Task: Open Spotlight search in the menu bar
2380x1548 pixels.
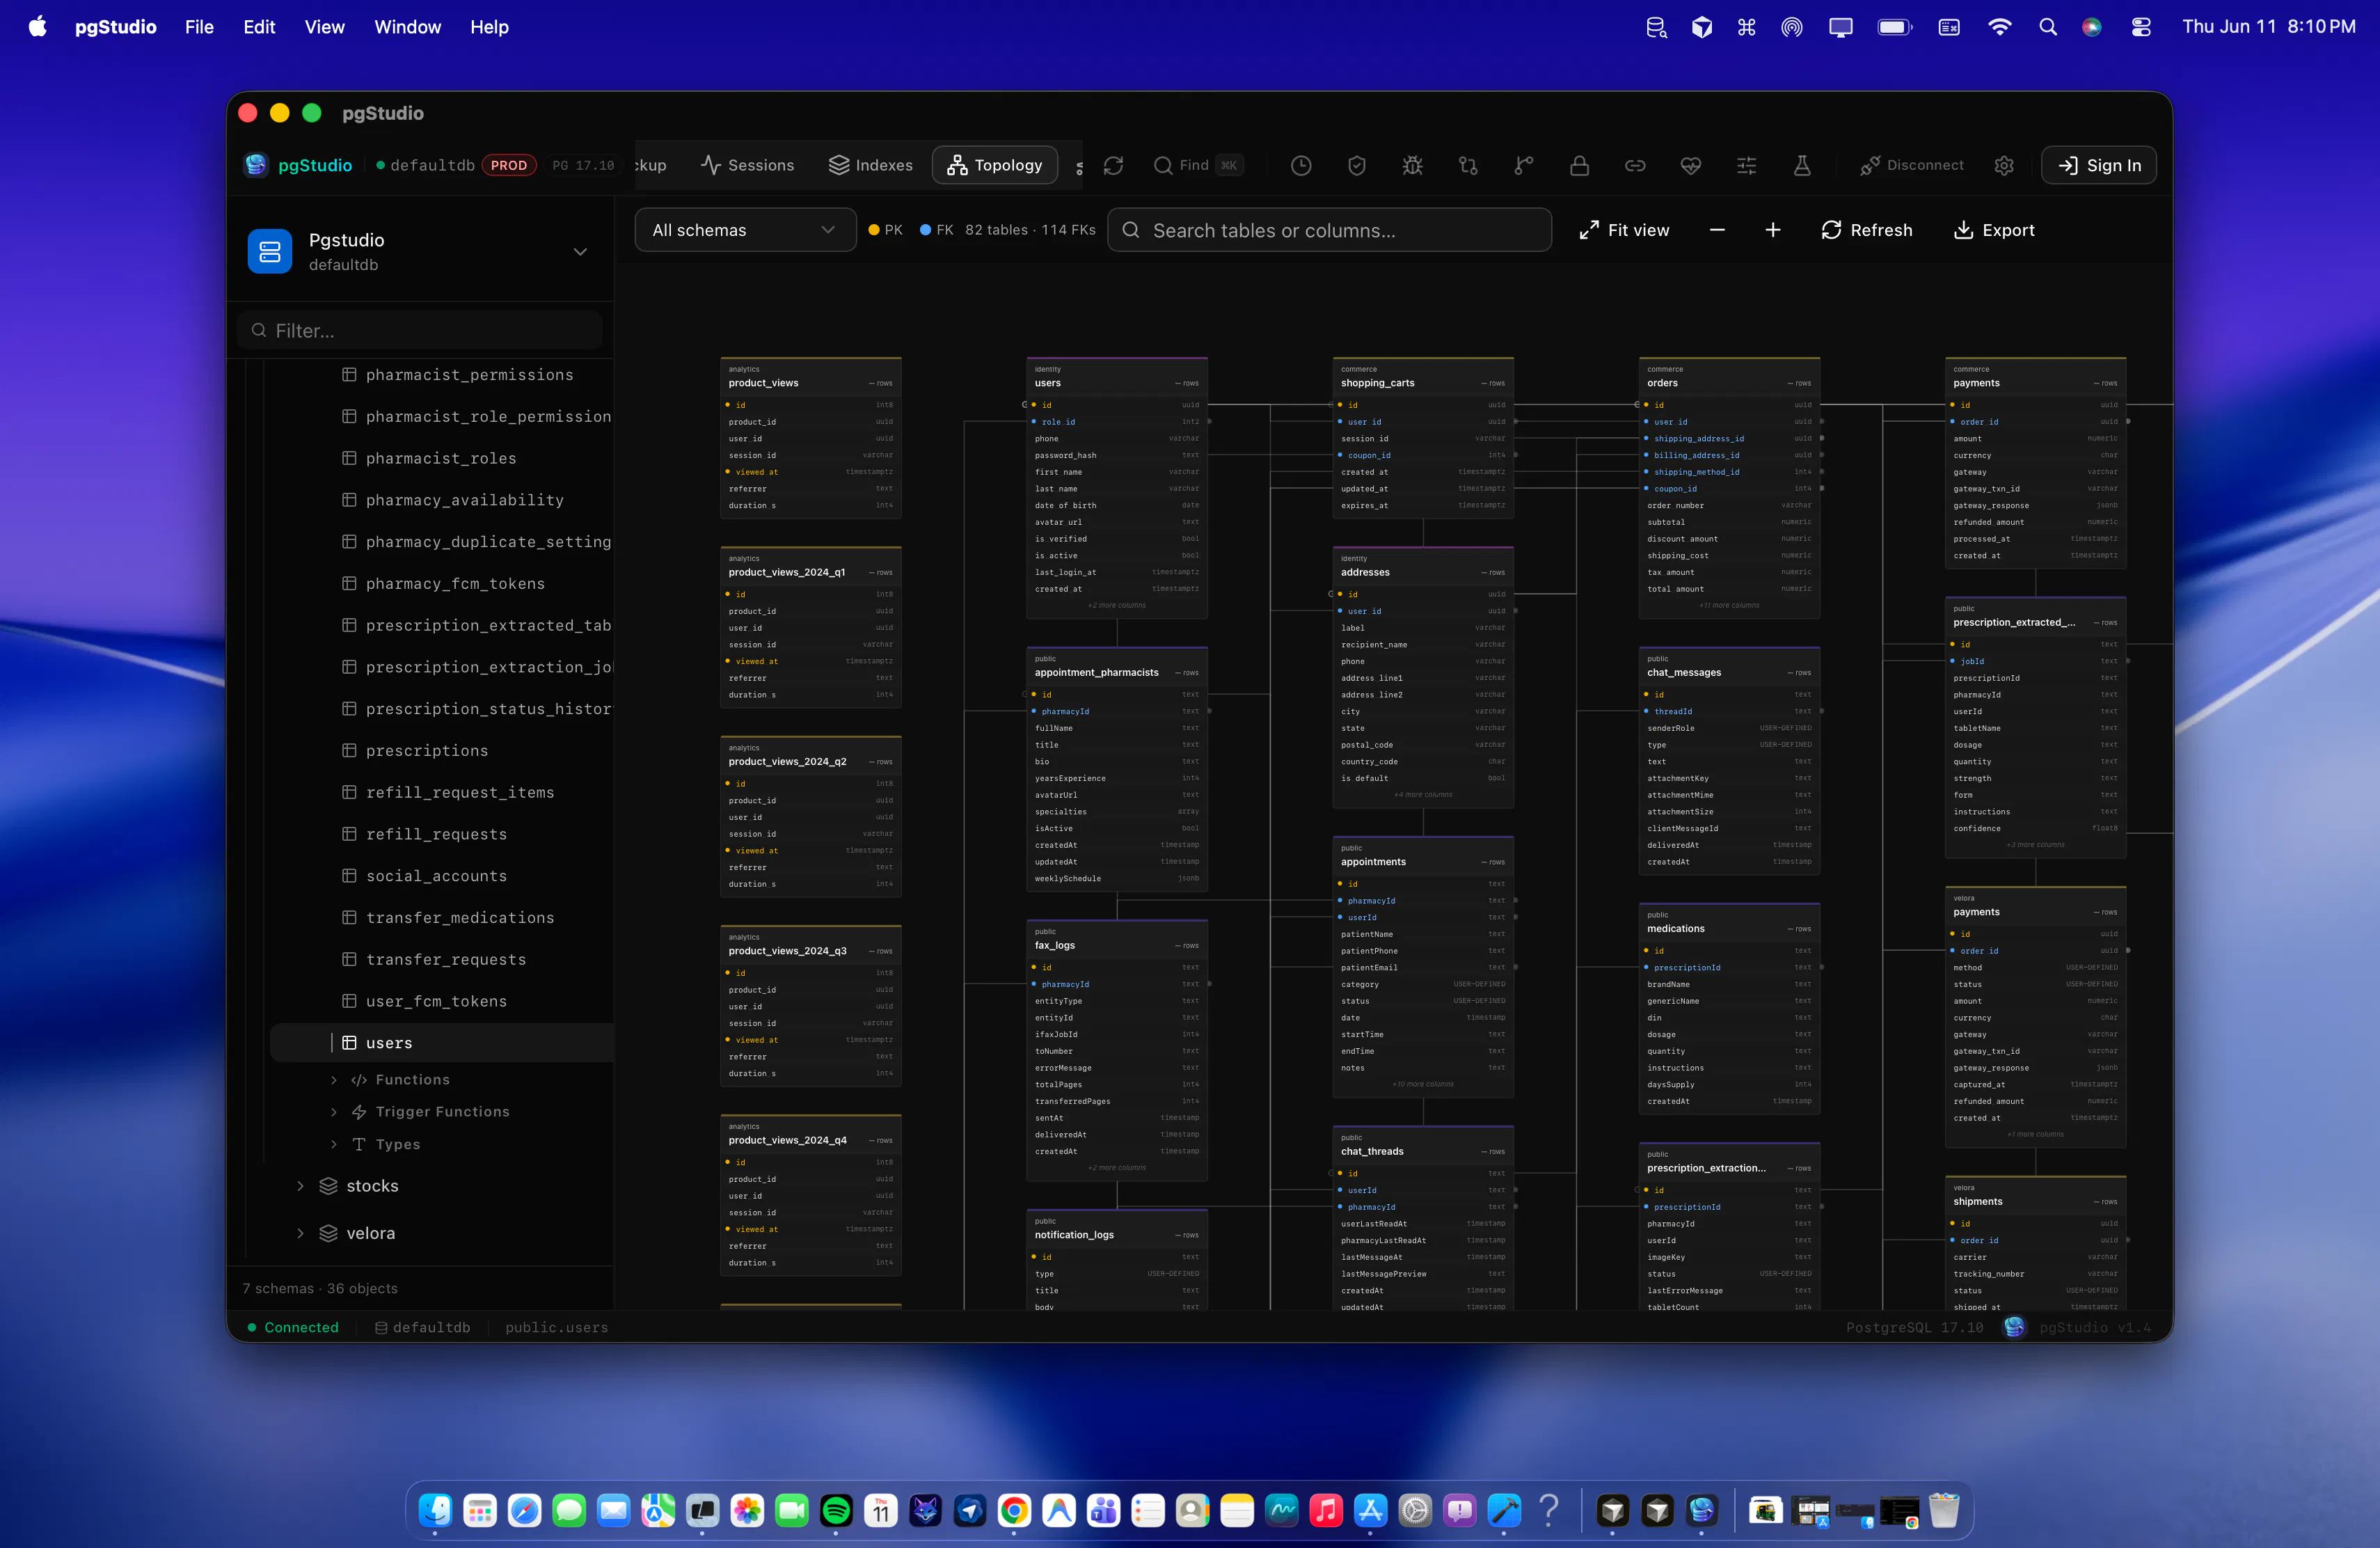Action: (2048, 27)
